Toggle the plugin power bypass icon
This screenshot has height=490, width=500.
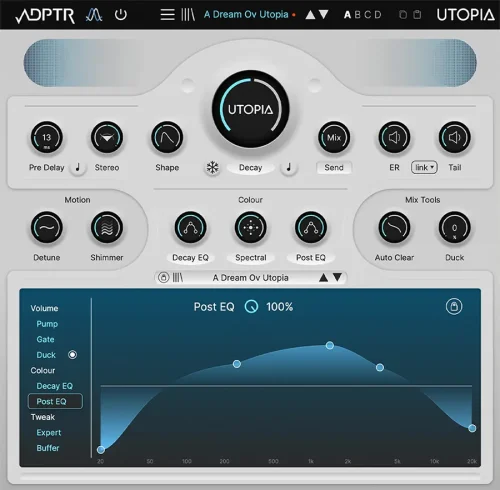(x=121, y=15)
